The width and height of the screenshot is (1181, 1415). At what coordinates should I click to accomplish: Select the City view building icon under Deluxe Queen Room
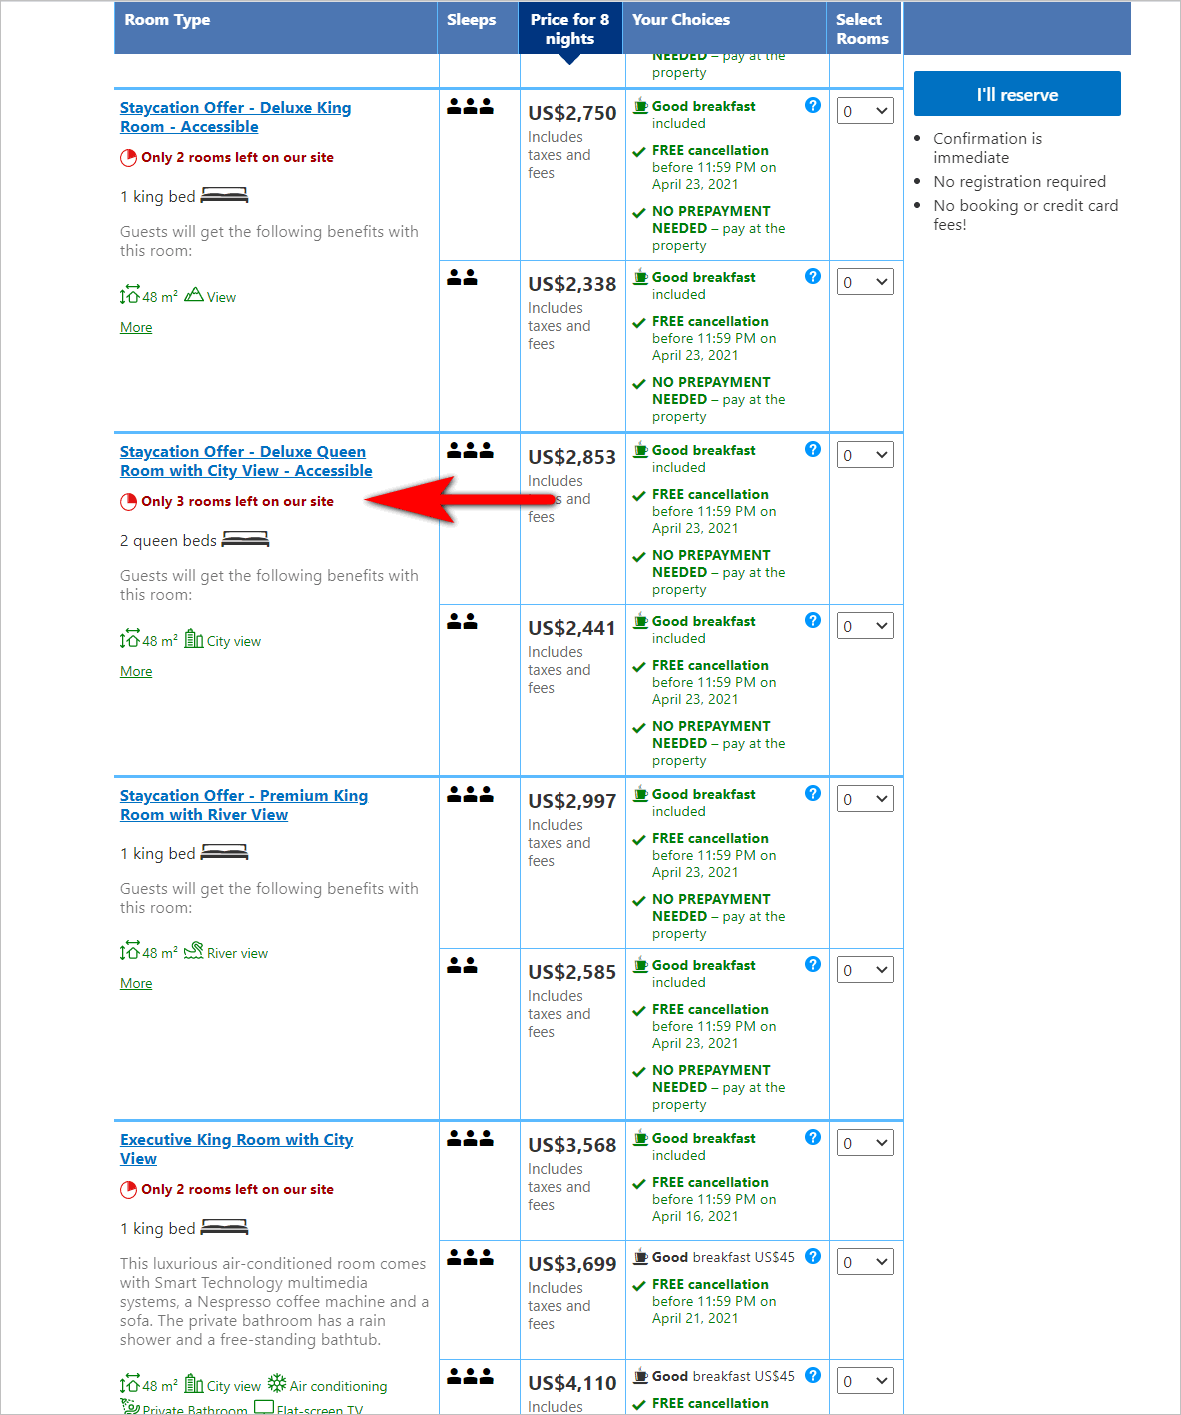click(196, 640)
